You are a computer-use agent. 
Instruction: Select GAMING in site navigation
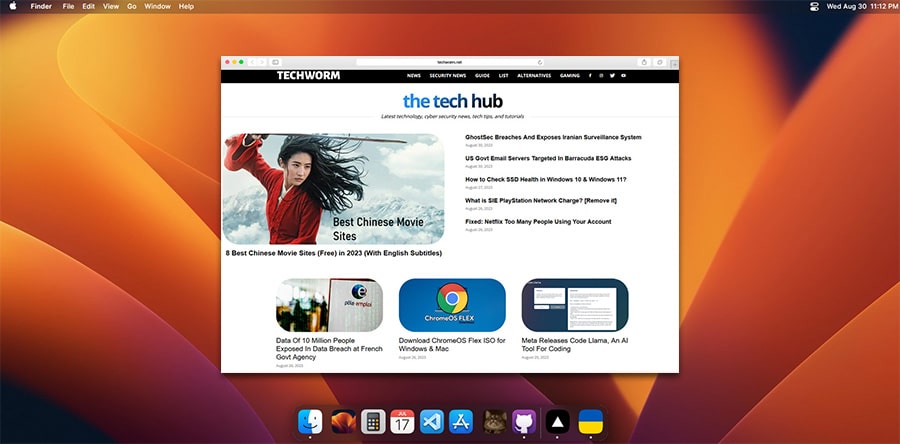(570, 76)
